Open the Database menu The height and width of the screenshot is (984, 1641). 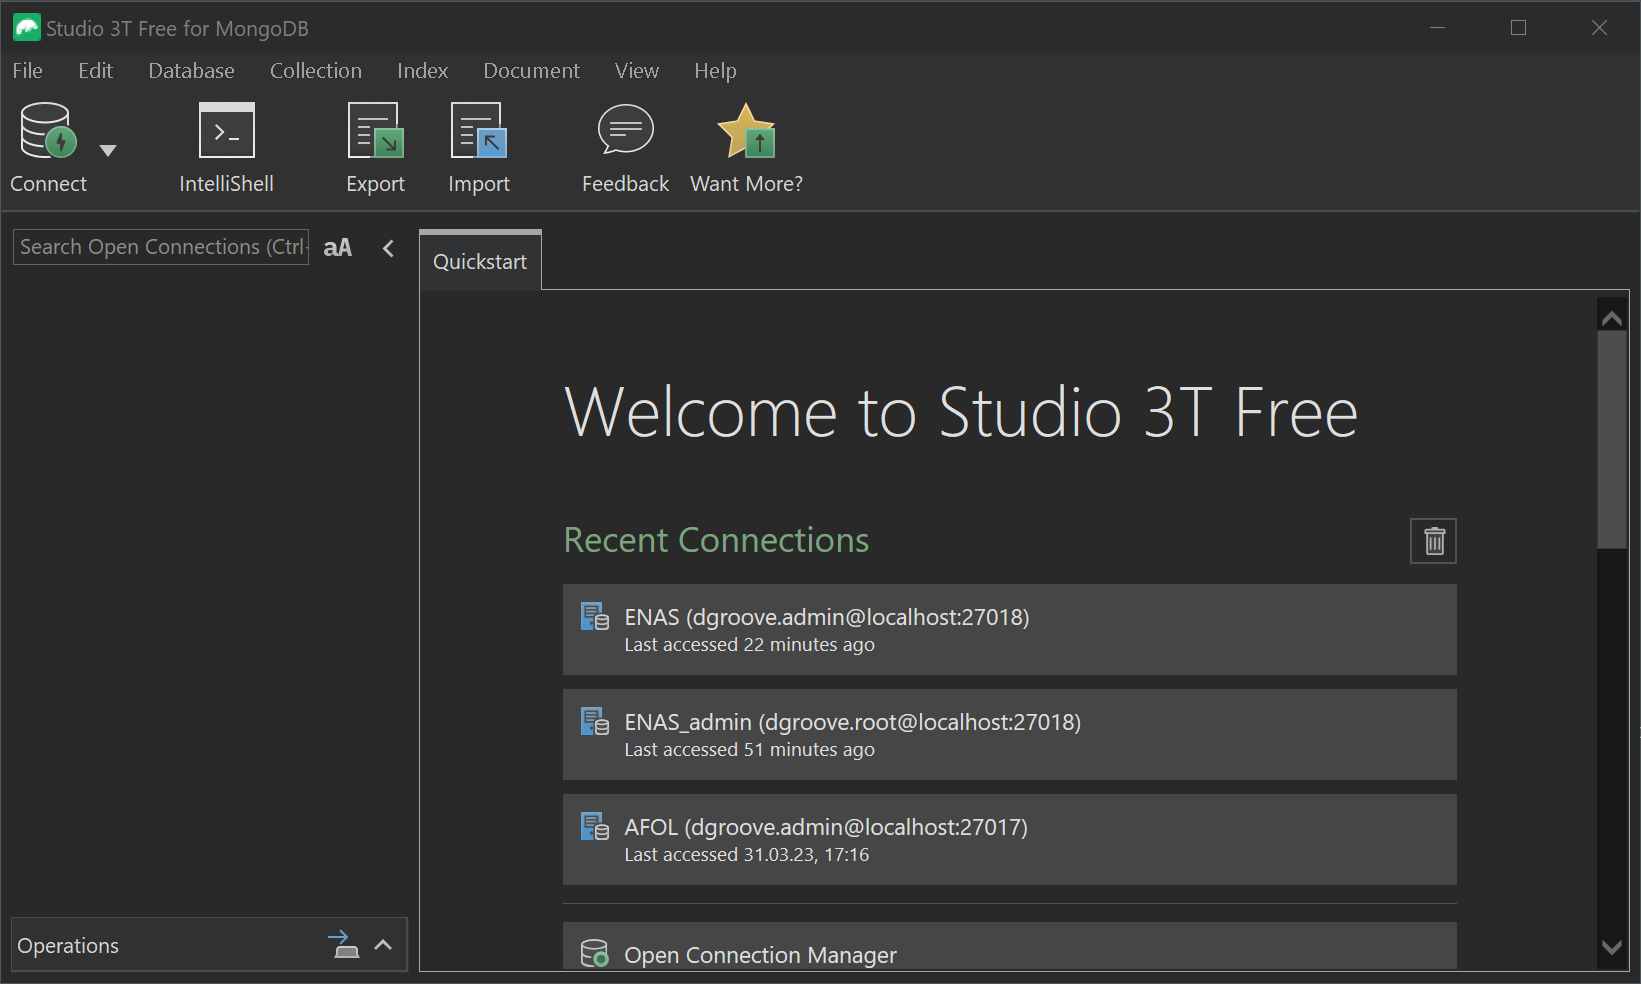(191, 71)
